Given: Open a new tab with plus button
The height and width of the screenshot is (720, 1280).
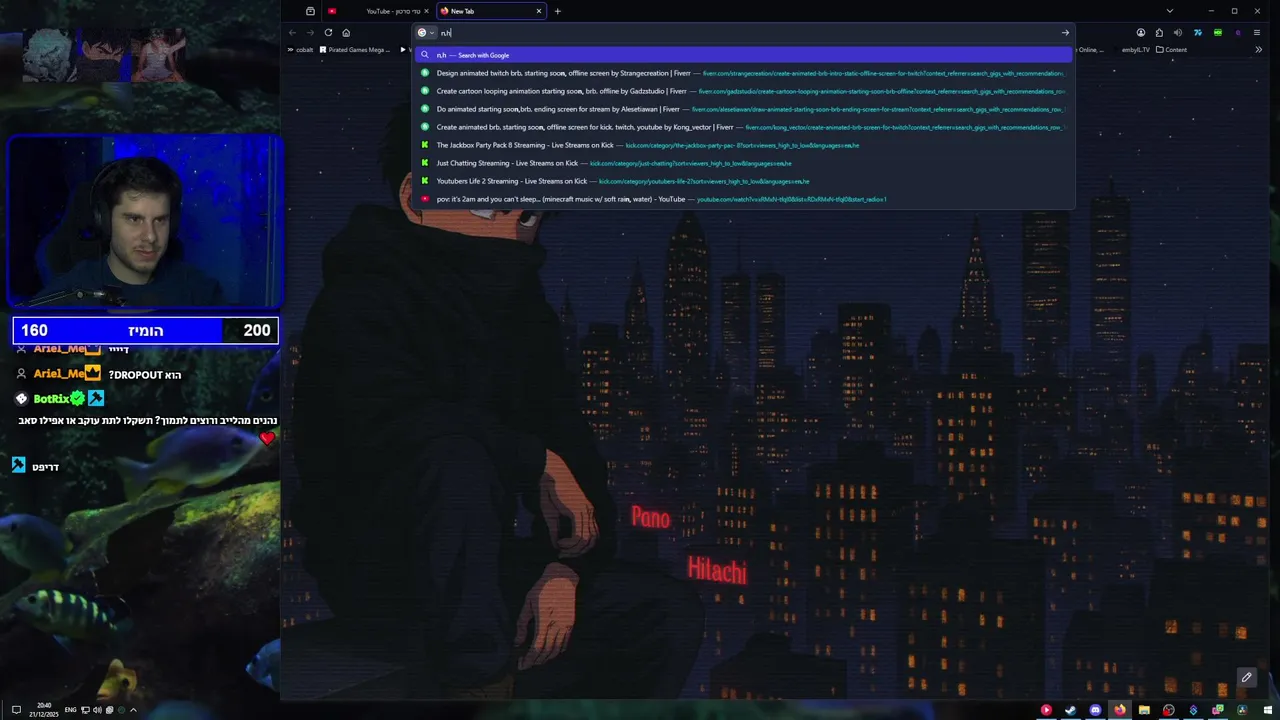Looking at the screenshot, I should tap(557, 11).
